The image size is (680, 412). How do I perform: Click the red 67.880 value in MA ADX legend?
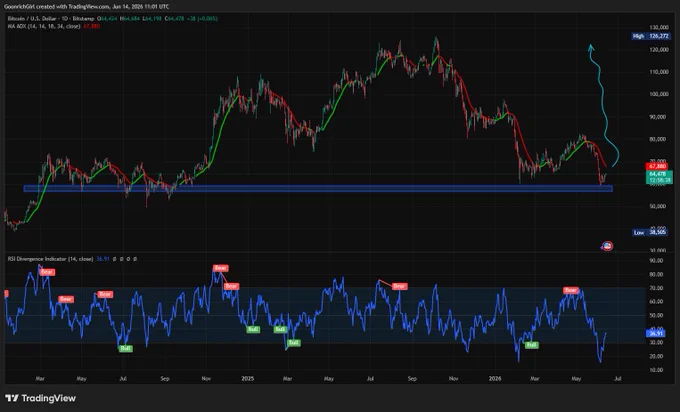click(x=92, y=26)
